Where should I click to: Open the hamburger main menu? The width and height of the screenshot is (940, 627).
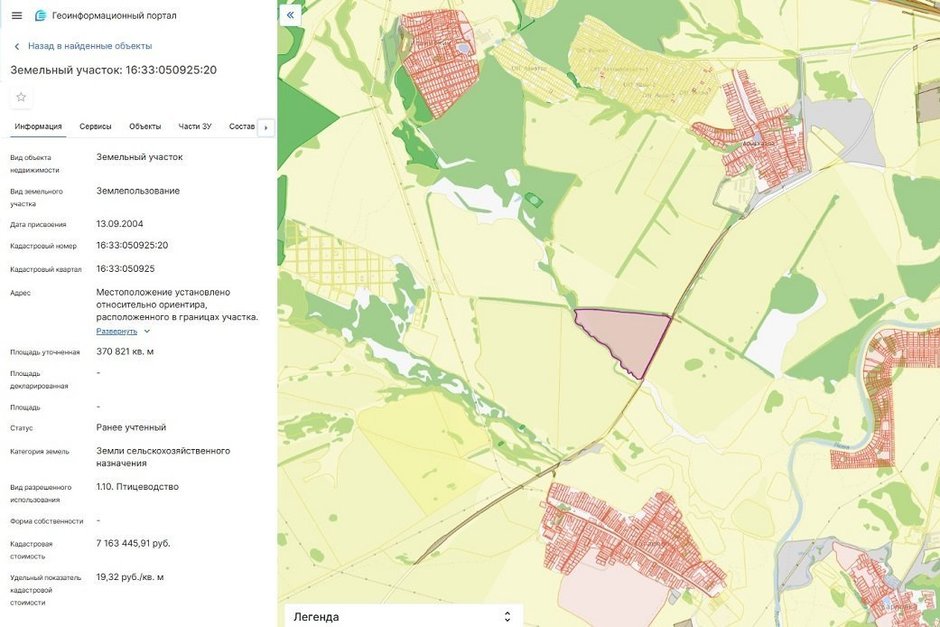(16, 16)
